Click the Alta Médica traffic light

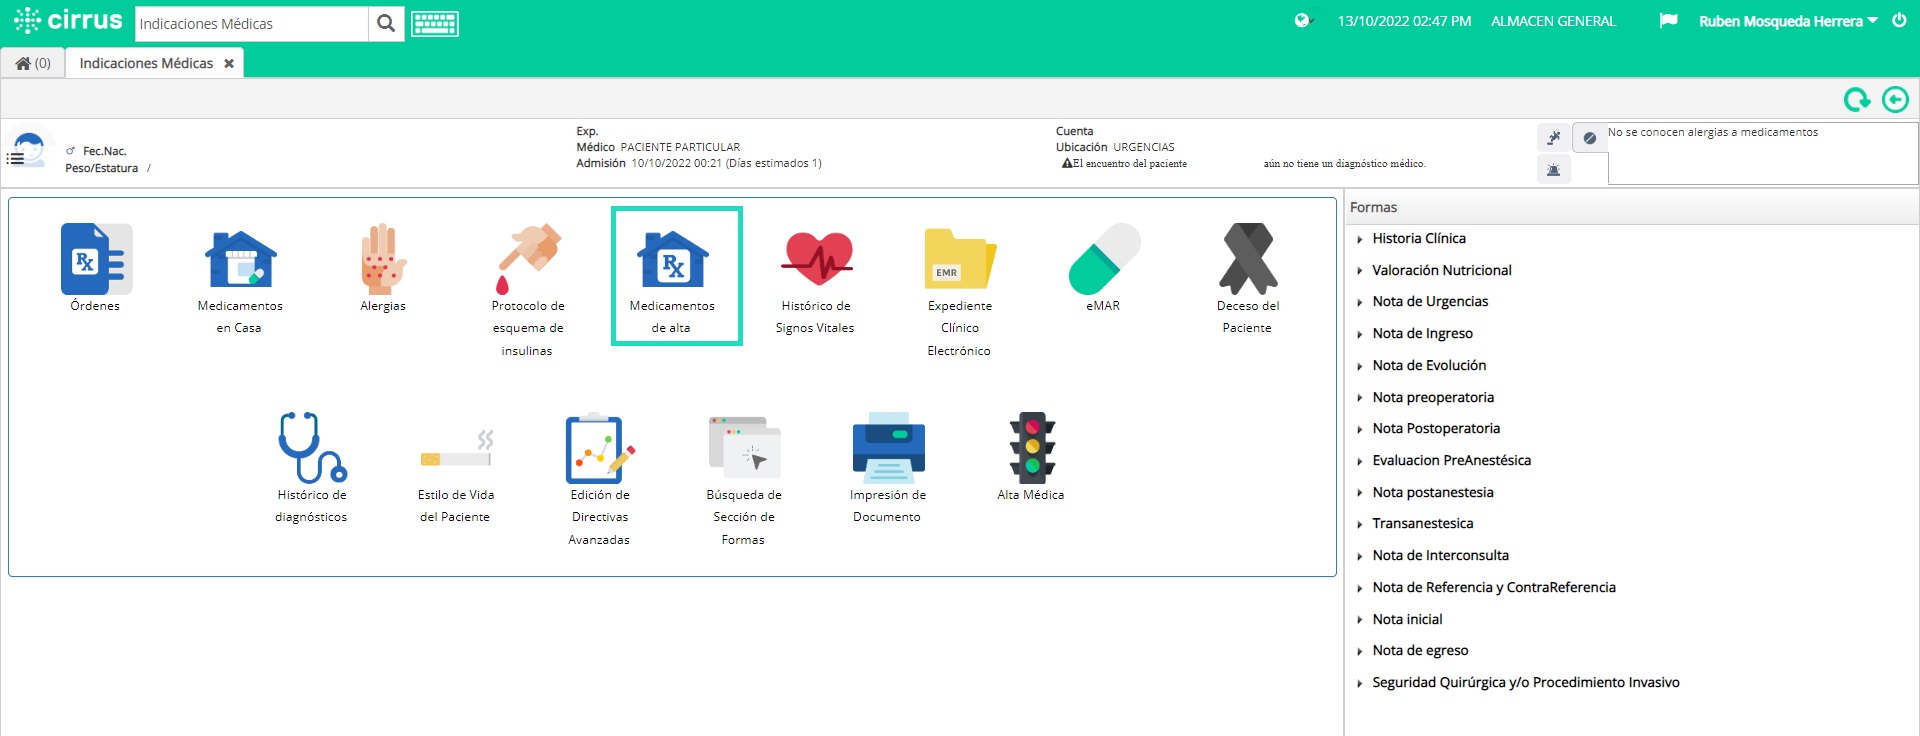pyautogui.click(x=1032, y=448)
